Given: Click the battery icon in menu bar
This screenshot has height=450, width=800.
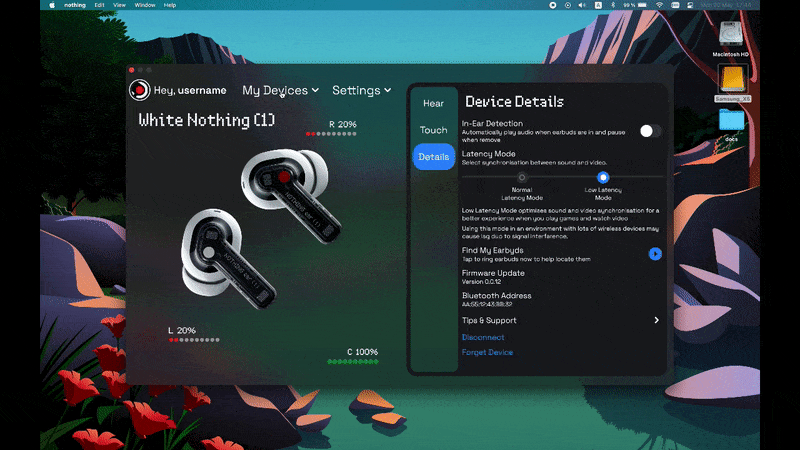Looking at the screenshot, I should click(642, 5).
